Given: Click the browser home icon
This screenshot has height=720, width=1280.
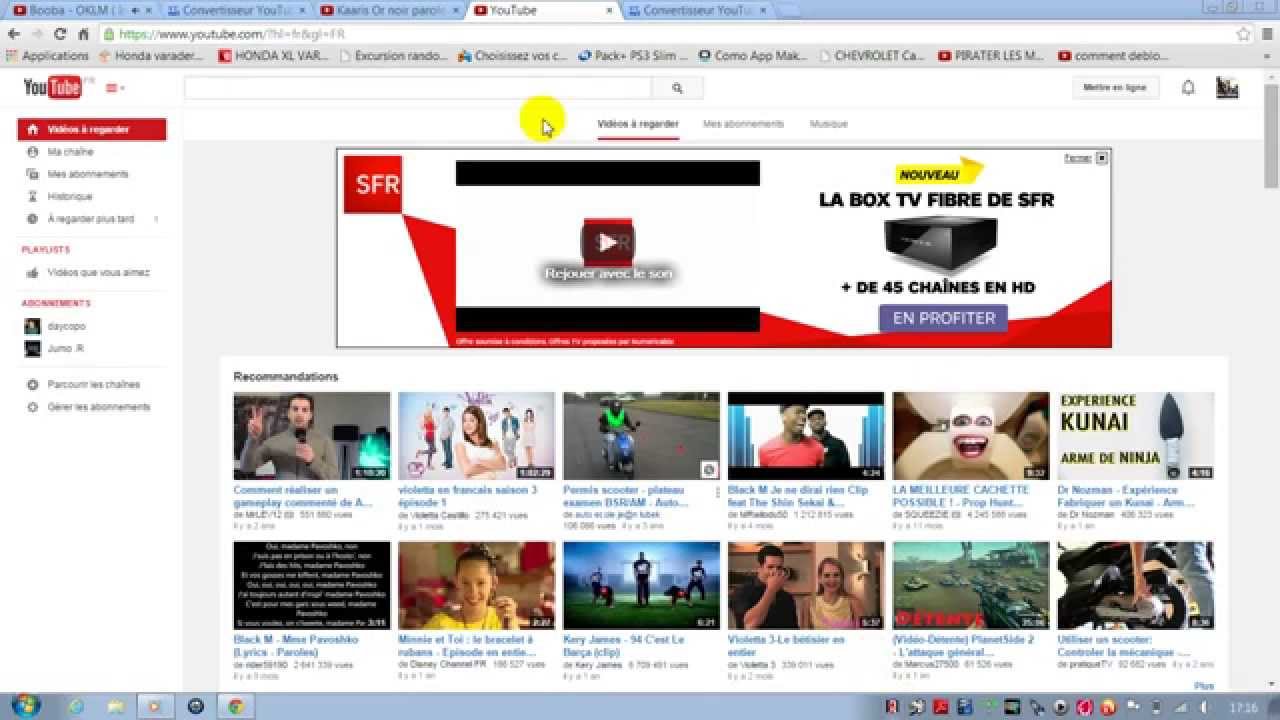Looking at the screenshot, I should pos(85,33).
